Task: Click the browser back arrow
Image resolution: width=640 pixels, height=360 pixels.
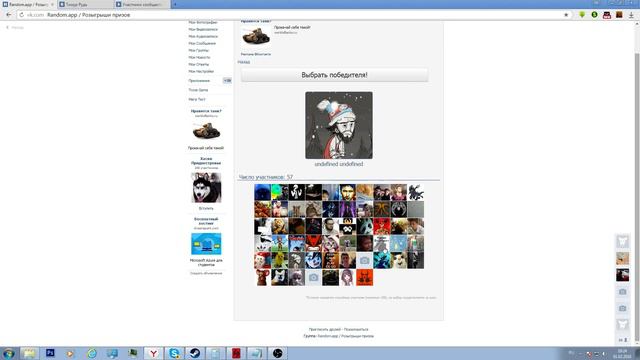Action: [9, 15]
